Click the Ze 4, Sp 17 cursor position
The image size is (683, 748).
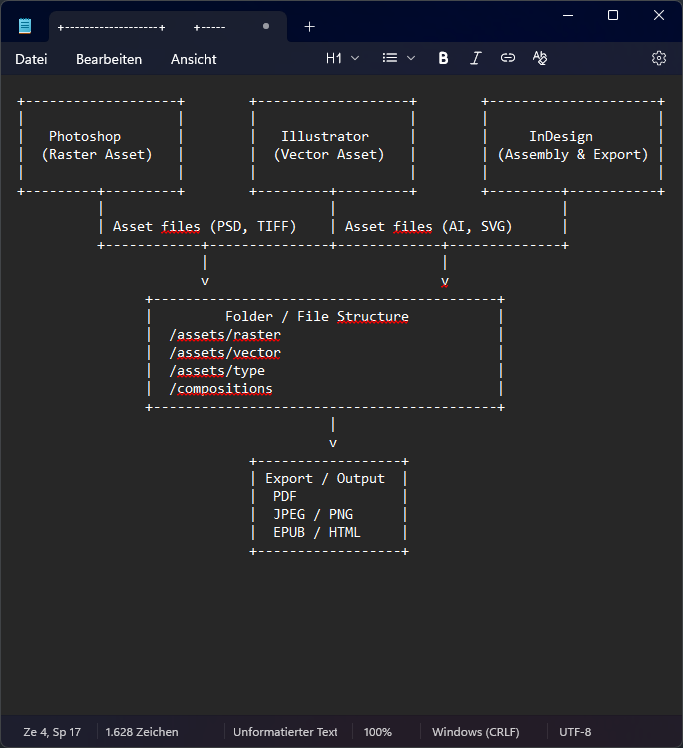(x=52, y=732)
